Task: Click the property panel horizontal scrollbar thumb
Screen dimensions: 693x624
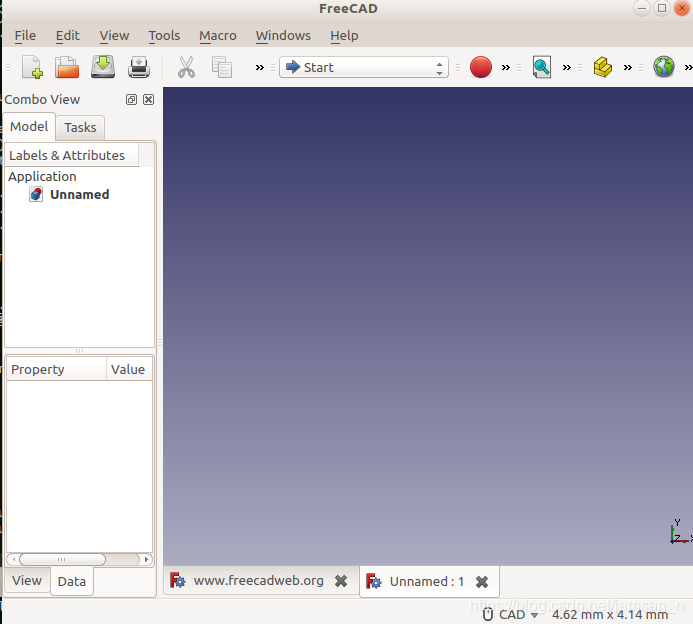Action: tap(62, 559)
